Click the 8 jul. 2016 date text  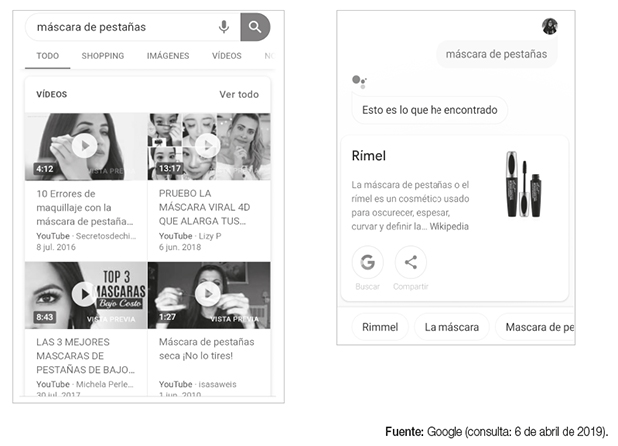(x=56, y=247)
